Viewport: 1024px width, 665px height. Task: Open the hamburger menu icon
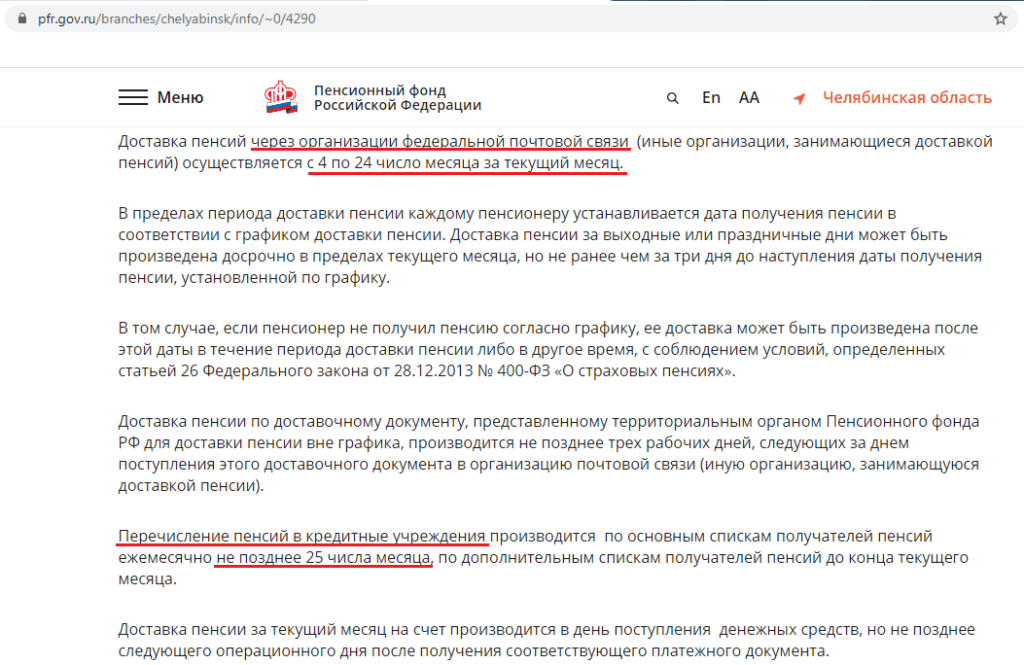click(x=133, y=97)
